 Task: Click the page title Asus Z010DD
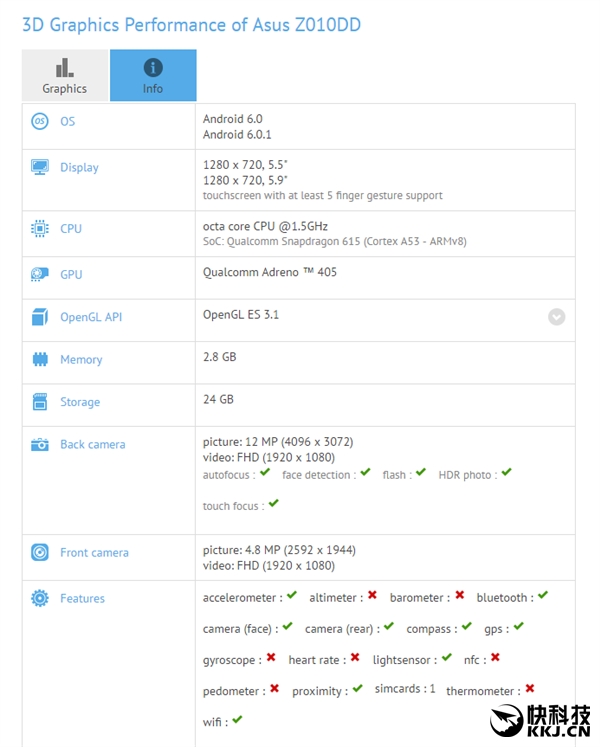191,23
